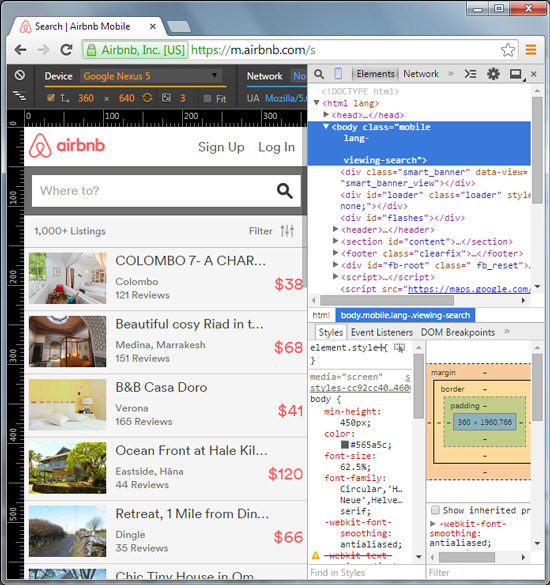
Task: Toggle element state icon next to element.style
Action: coord(399,348)
